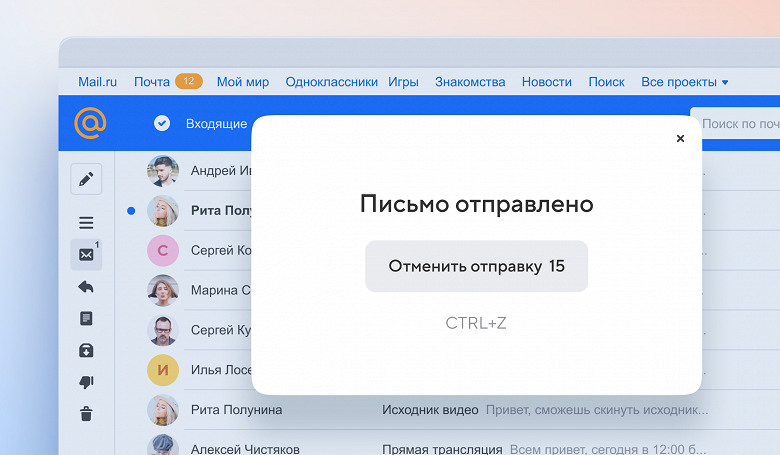Open 'Алексей Чистяков' sender name
The width and height of the screenshot is (780, 455).
click(x=245, y=449)
